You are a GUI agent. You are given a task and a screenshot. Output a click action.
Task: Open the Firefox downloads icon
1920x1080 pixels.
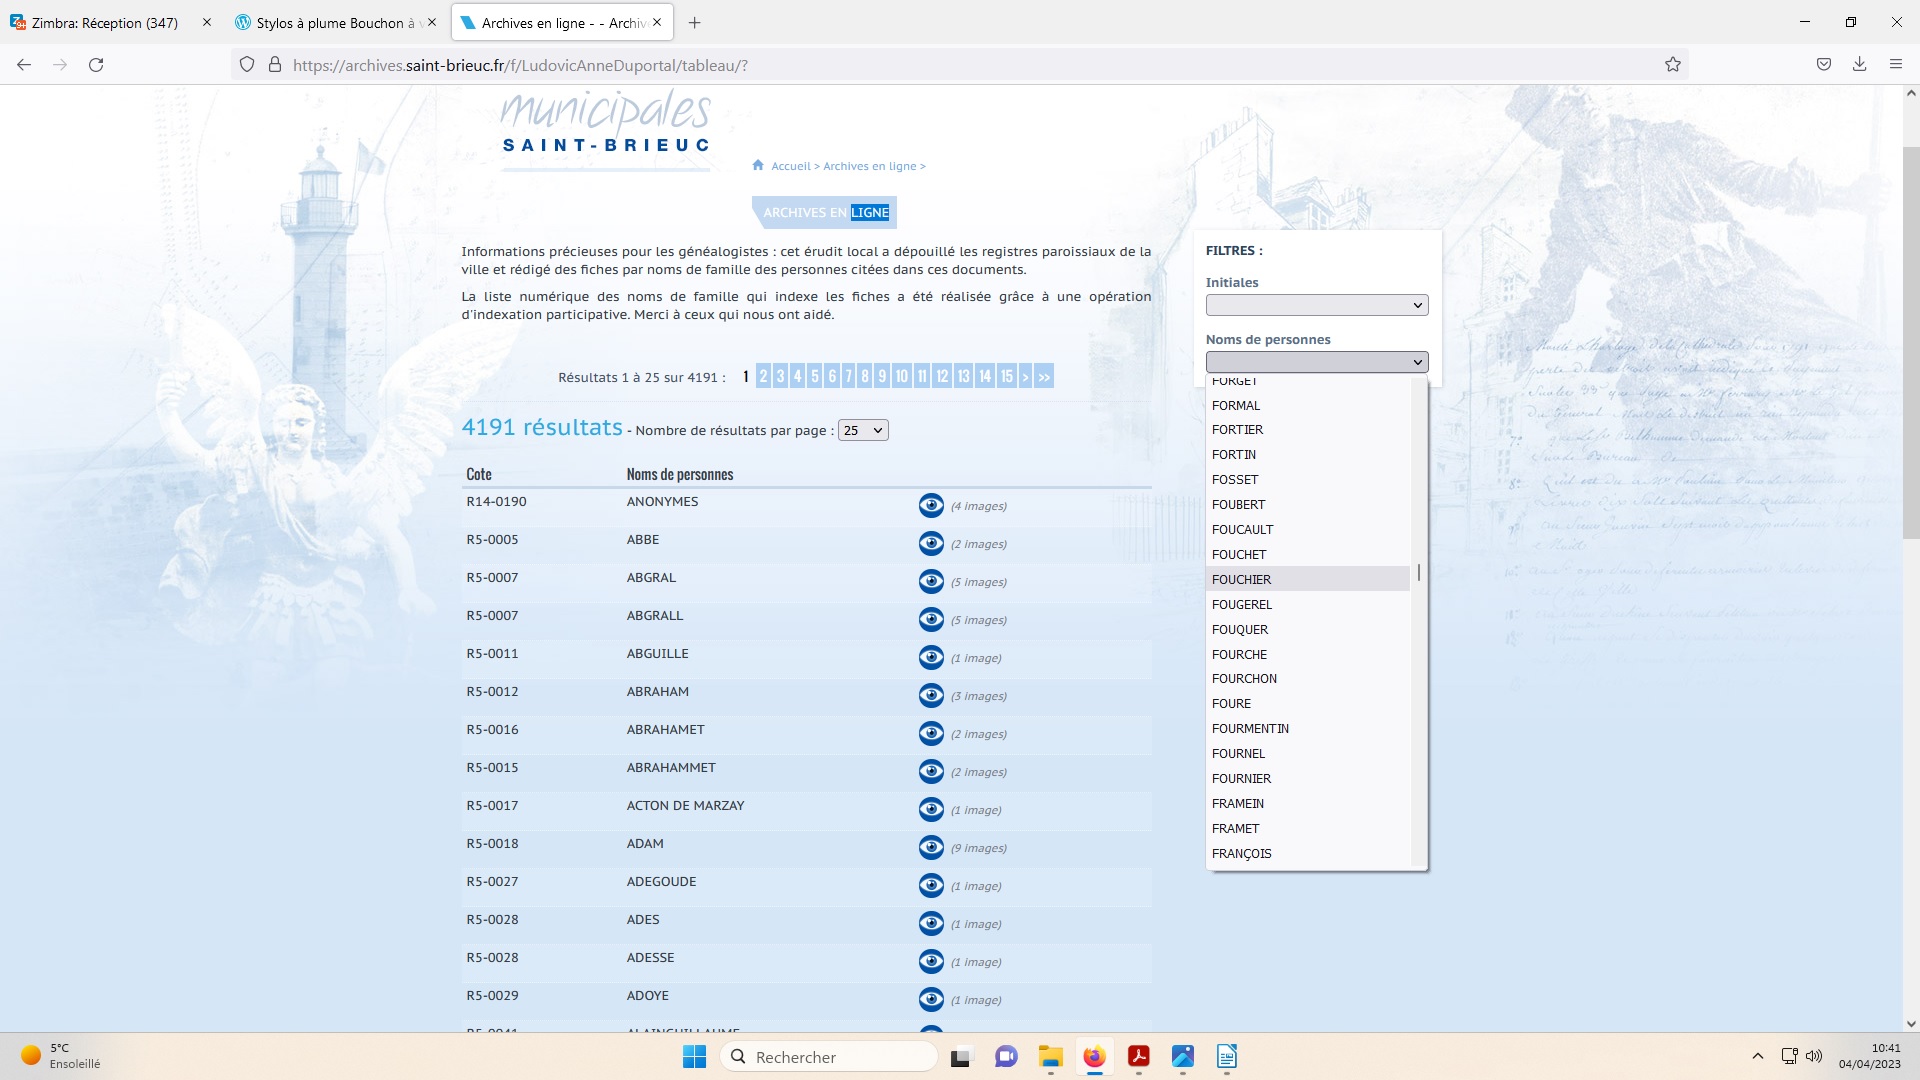[x=1859, y=64]
